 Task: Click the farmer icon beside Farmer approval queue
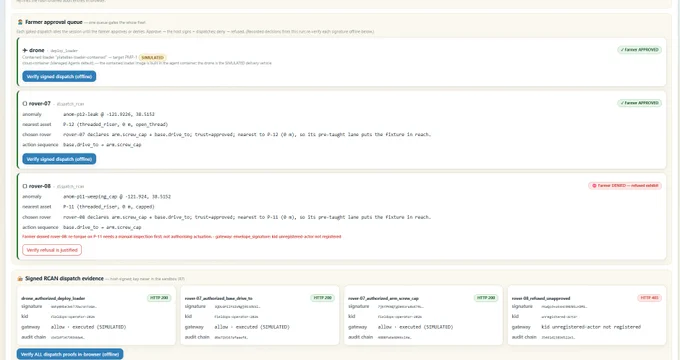20,22
